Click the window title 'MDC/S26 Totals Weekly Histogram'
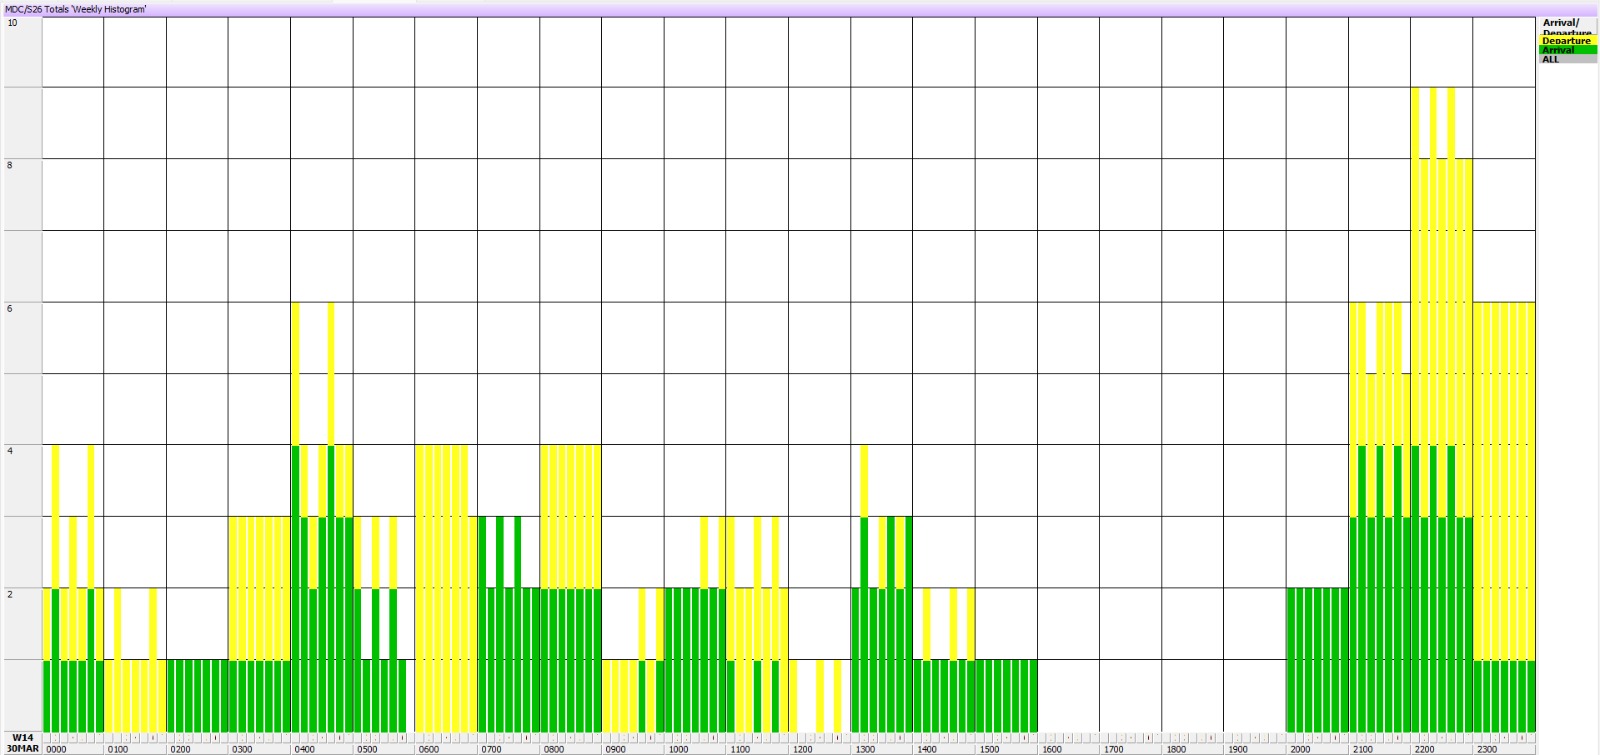1600x755 pixels. [x=76, y=9]
